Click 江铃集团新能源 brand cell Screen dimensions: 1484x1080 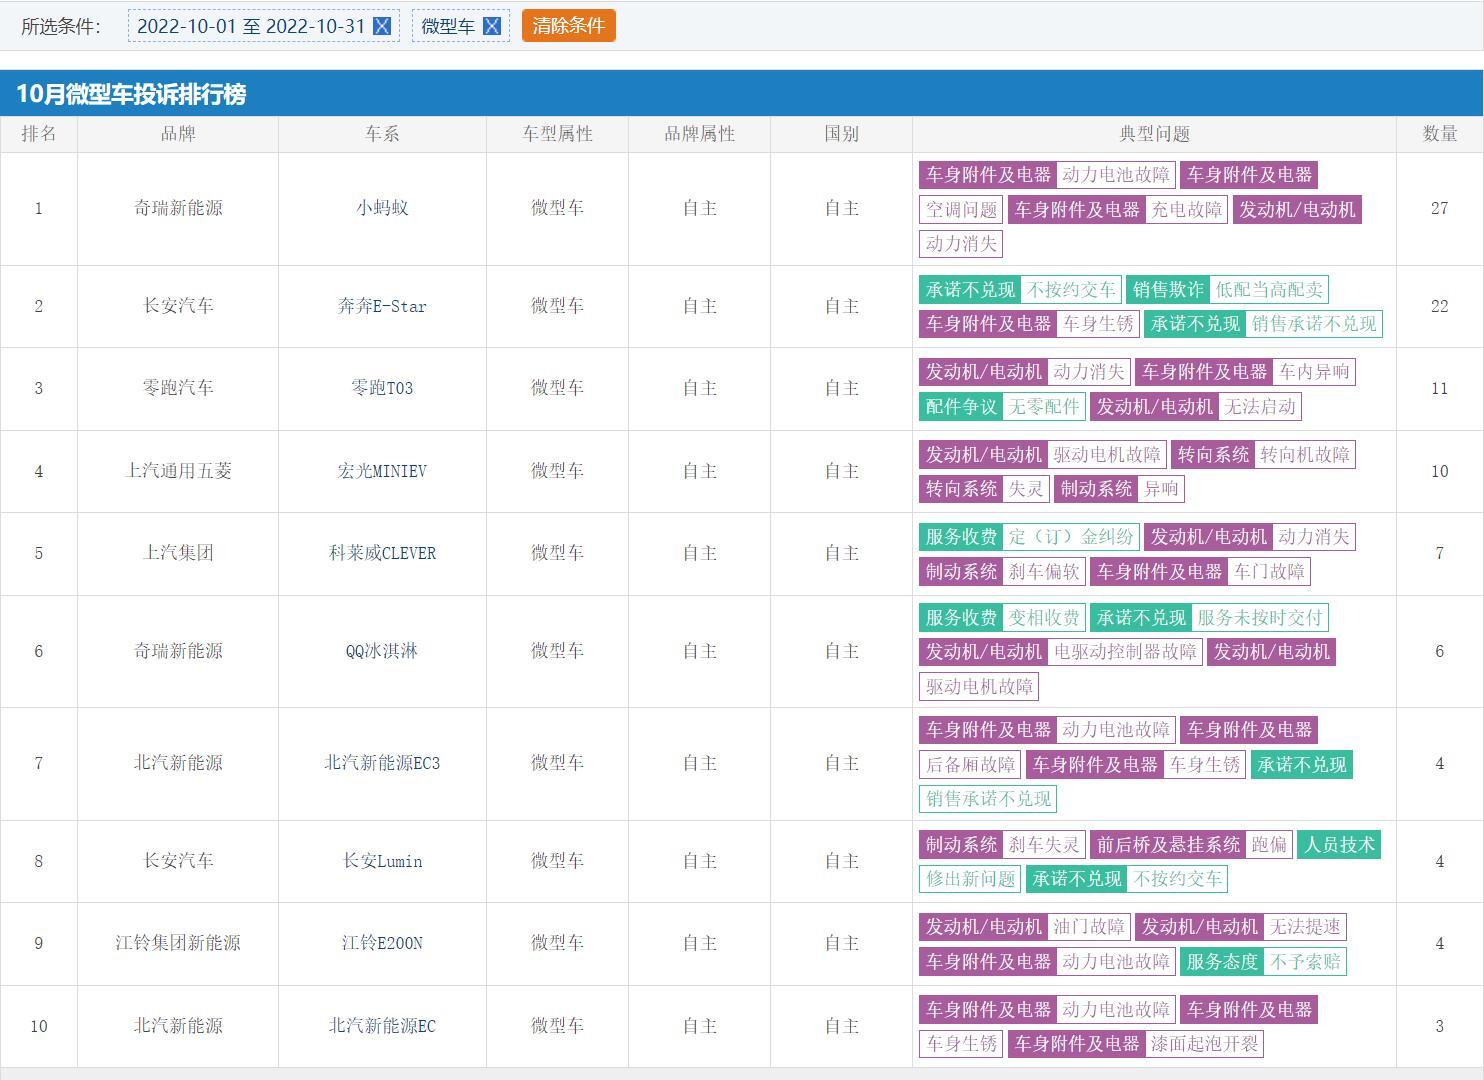[178, 943]
